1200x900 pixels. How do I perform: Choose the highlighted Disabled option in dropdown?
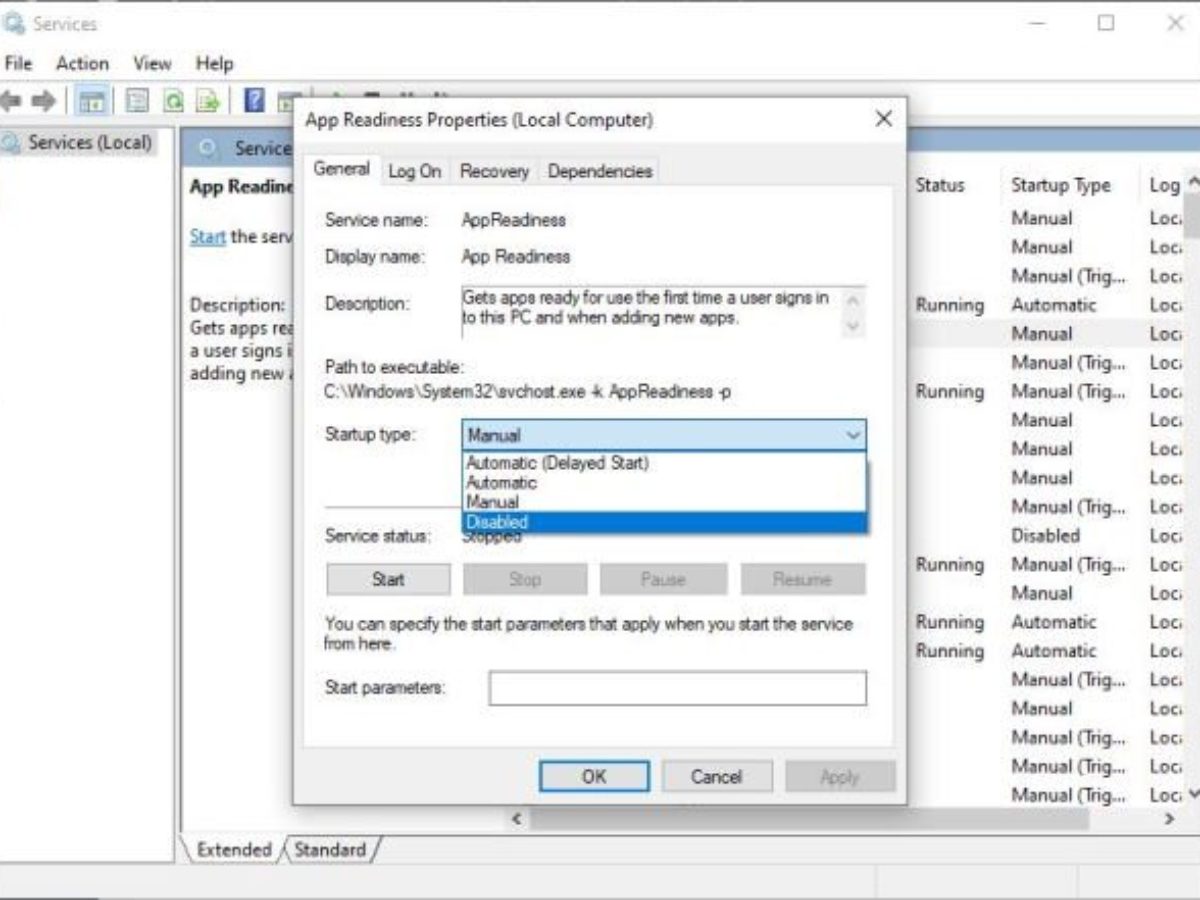tap(664, 522)
